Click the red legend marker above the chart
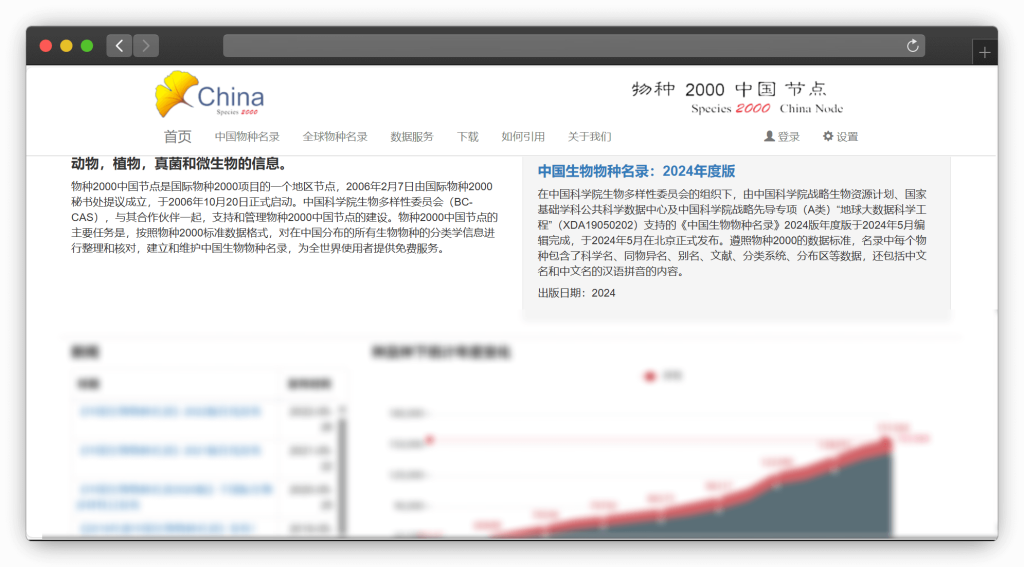Image resolution: width=1024 pixels, height=567 pixels. [650, 376]
